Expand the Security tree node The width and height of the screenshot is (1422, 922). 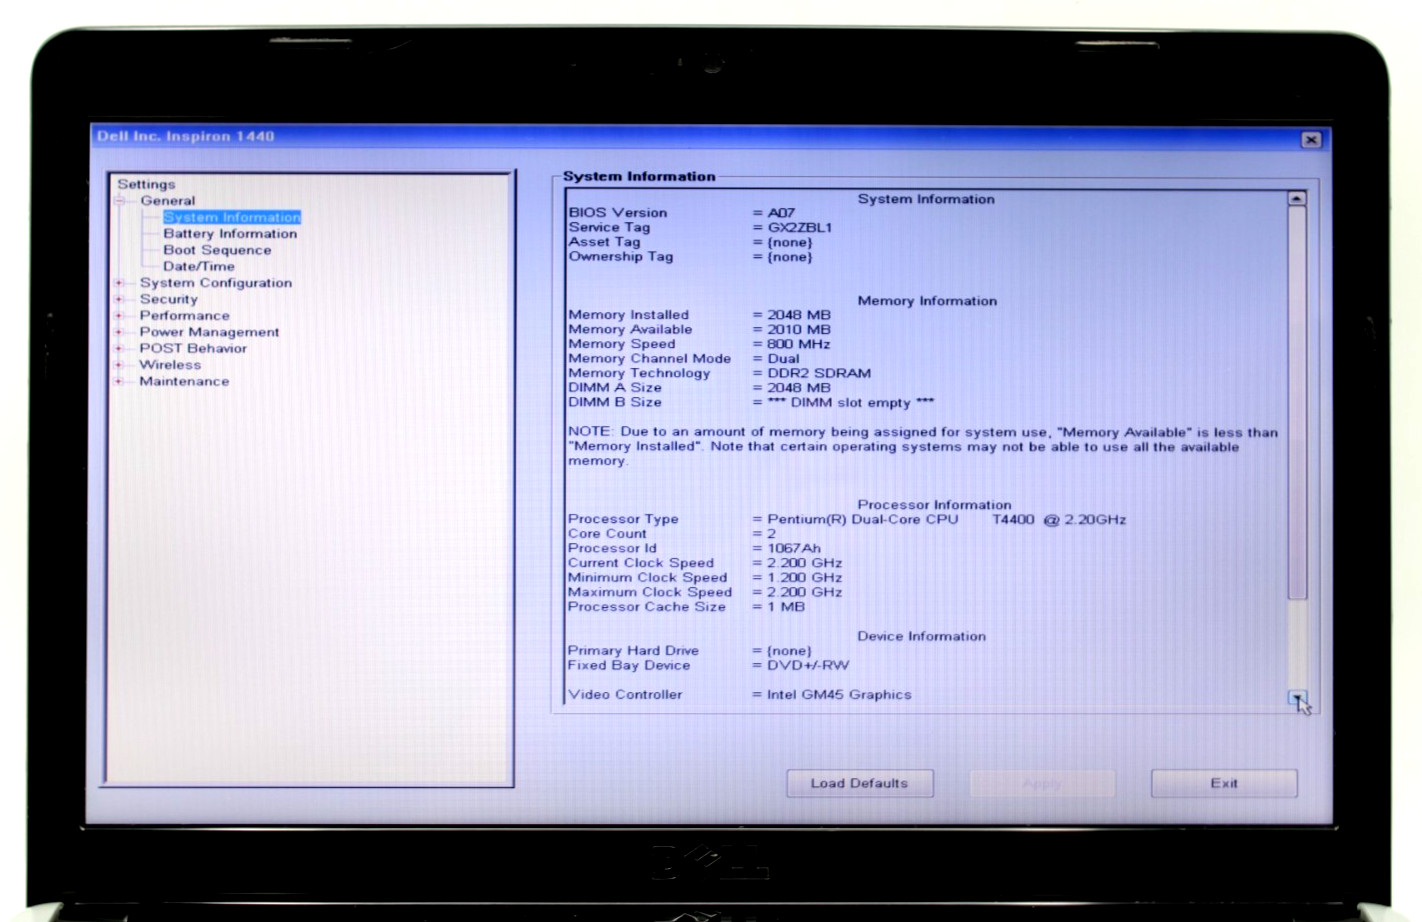pyautogui.click(x=119, y=299)
